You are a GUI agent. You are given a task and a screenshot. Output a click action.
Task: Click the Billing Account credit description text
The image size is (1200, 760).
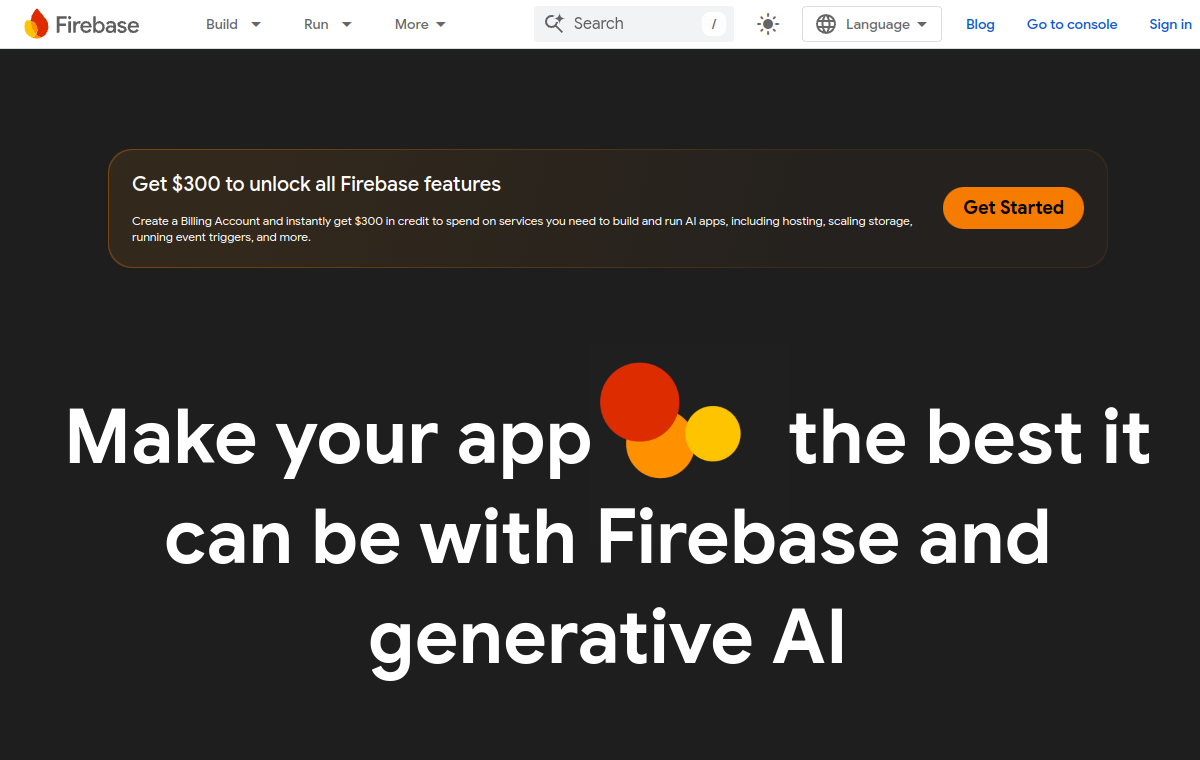(522, 229)
